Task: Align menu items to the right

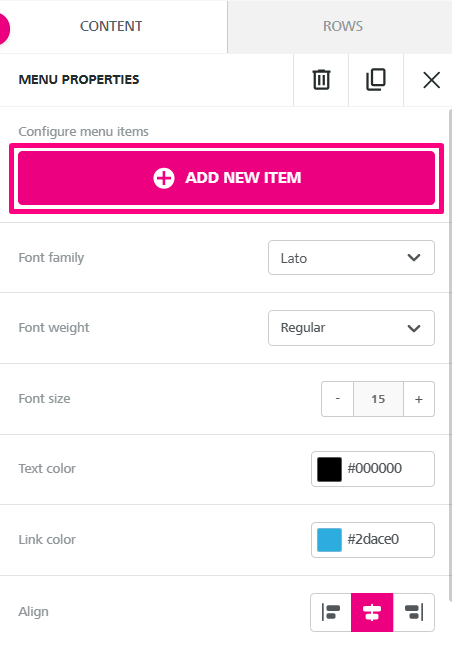Action: tap(414, 612)
